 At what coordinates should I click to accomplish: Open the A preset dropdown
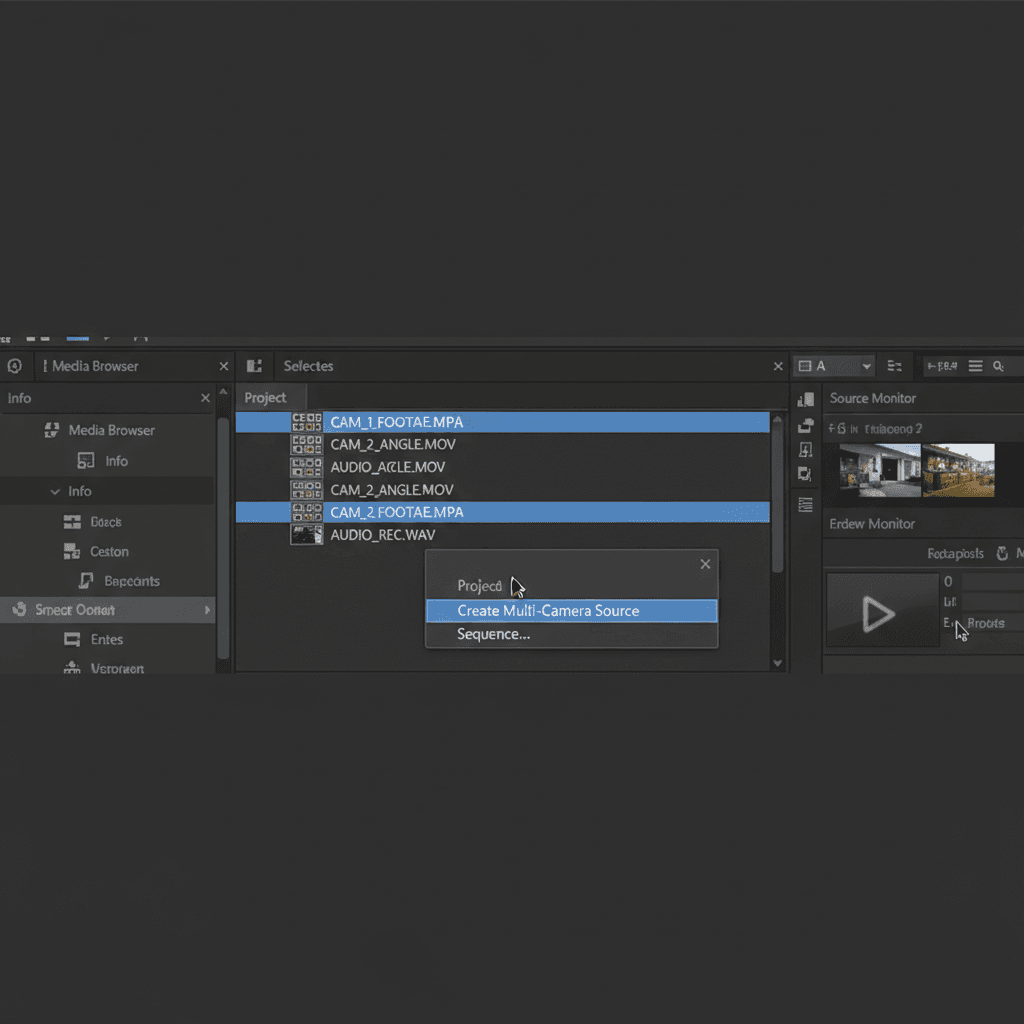(x=833, y=366)
